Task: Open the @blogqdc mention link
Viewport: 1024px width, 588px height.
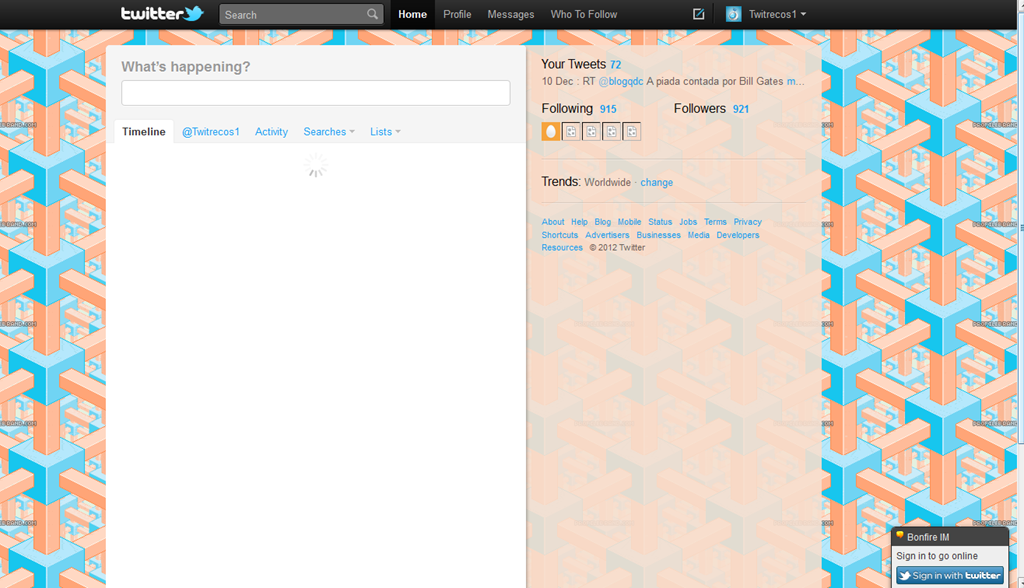Action: click(x=621, y=82)
